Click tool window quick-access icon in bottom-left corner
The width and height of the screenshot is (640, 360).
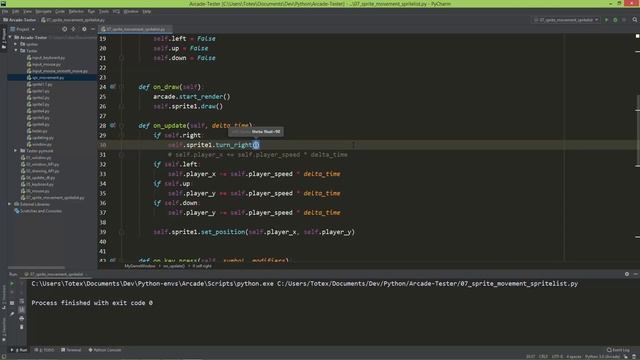3,356
